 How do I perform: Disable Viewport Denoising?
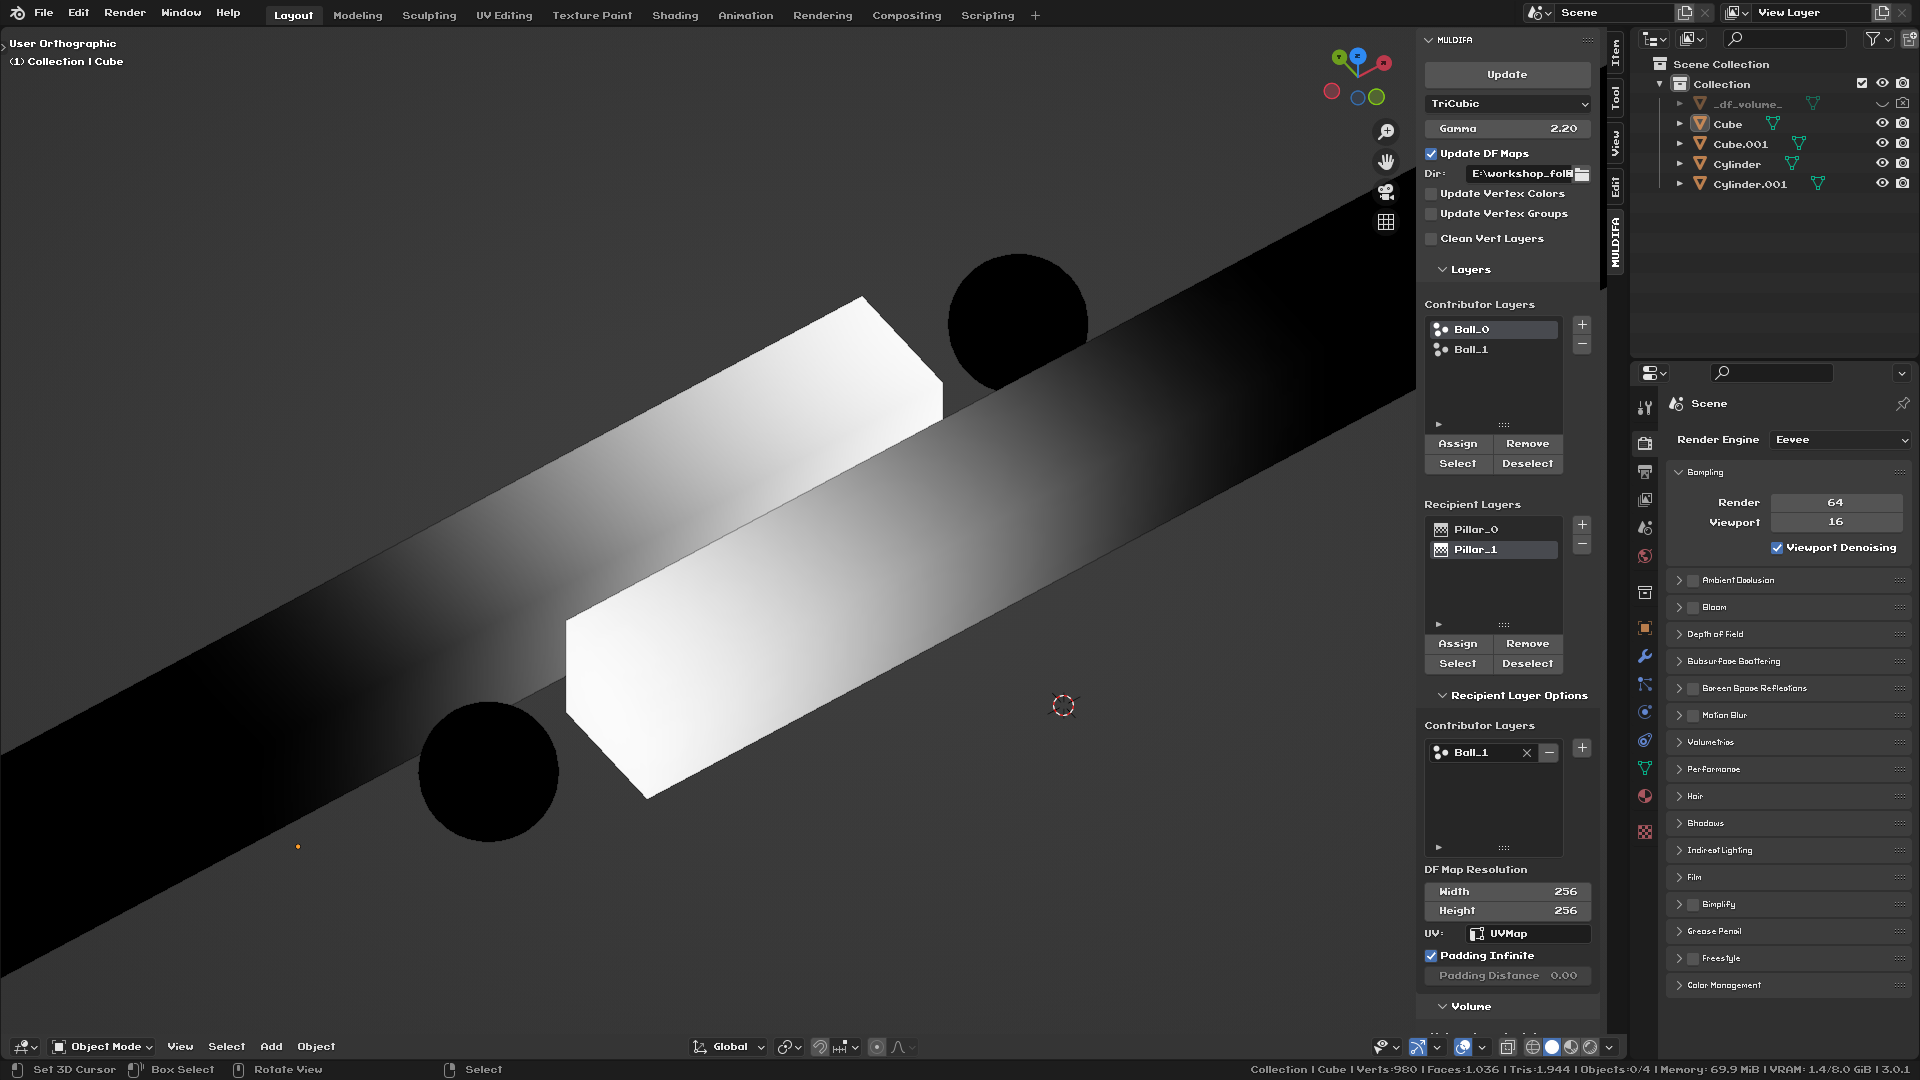(x=1777, y=547)
